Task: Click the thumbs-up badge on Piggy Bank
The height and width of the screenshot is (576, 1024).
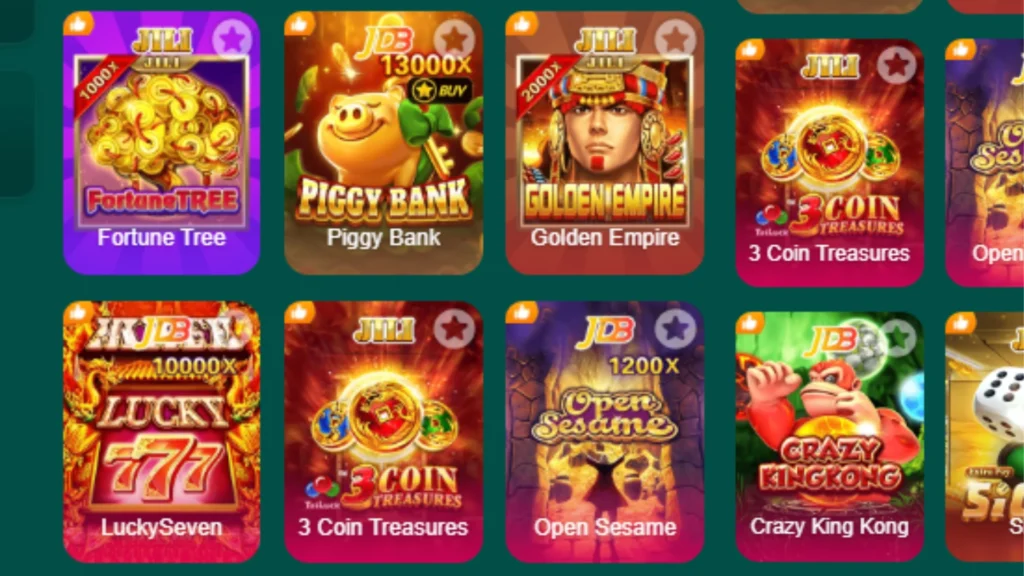Action: pos(300,25)
